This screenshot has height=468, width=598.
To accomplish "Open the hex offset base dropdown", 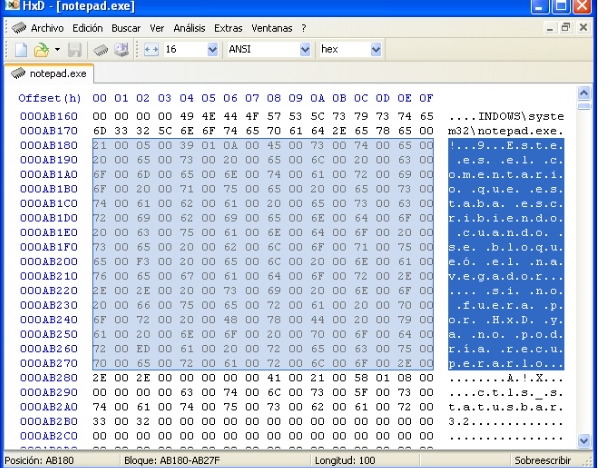I will pyautogui.click(x=376, y=50).
